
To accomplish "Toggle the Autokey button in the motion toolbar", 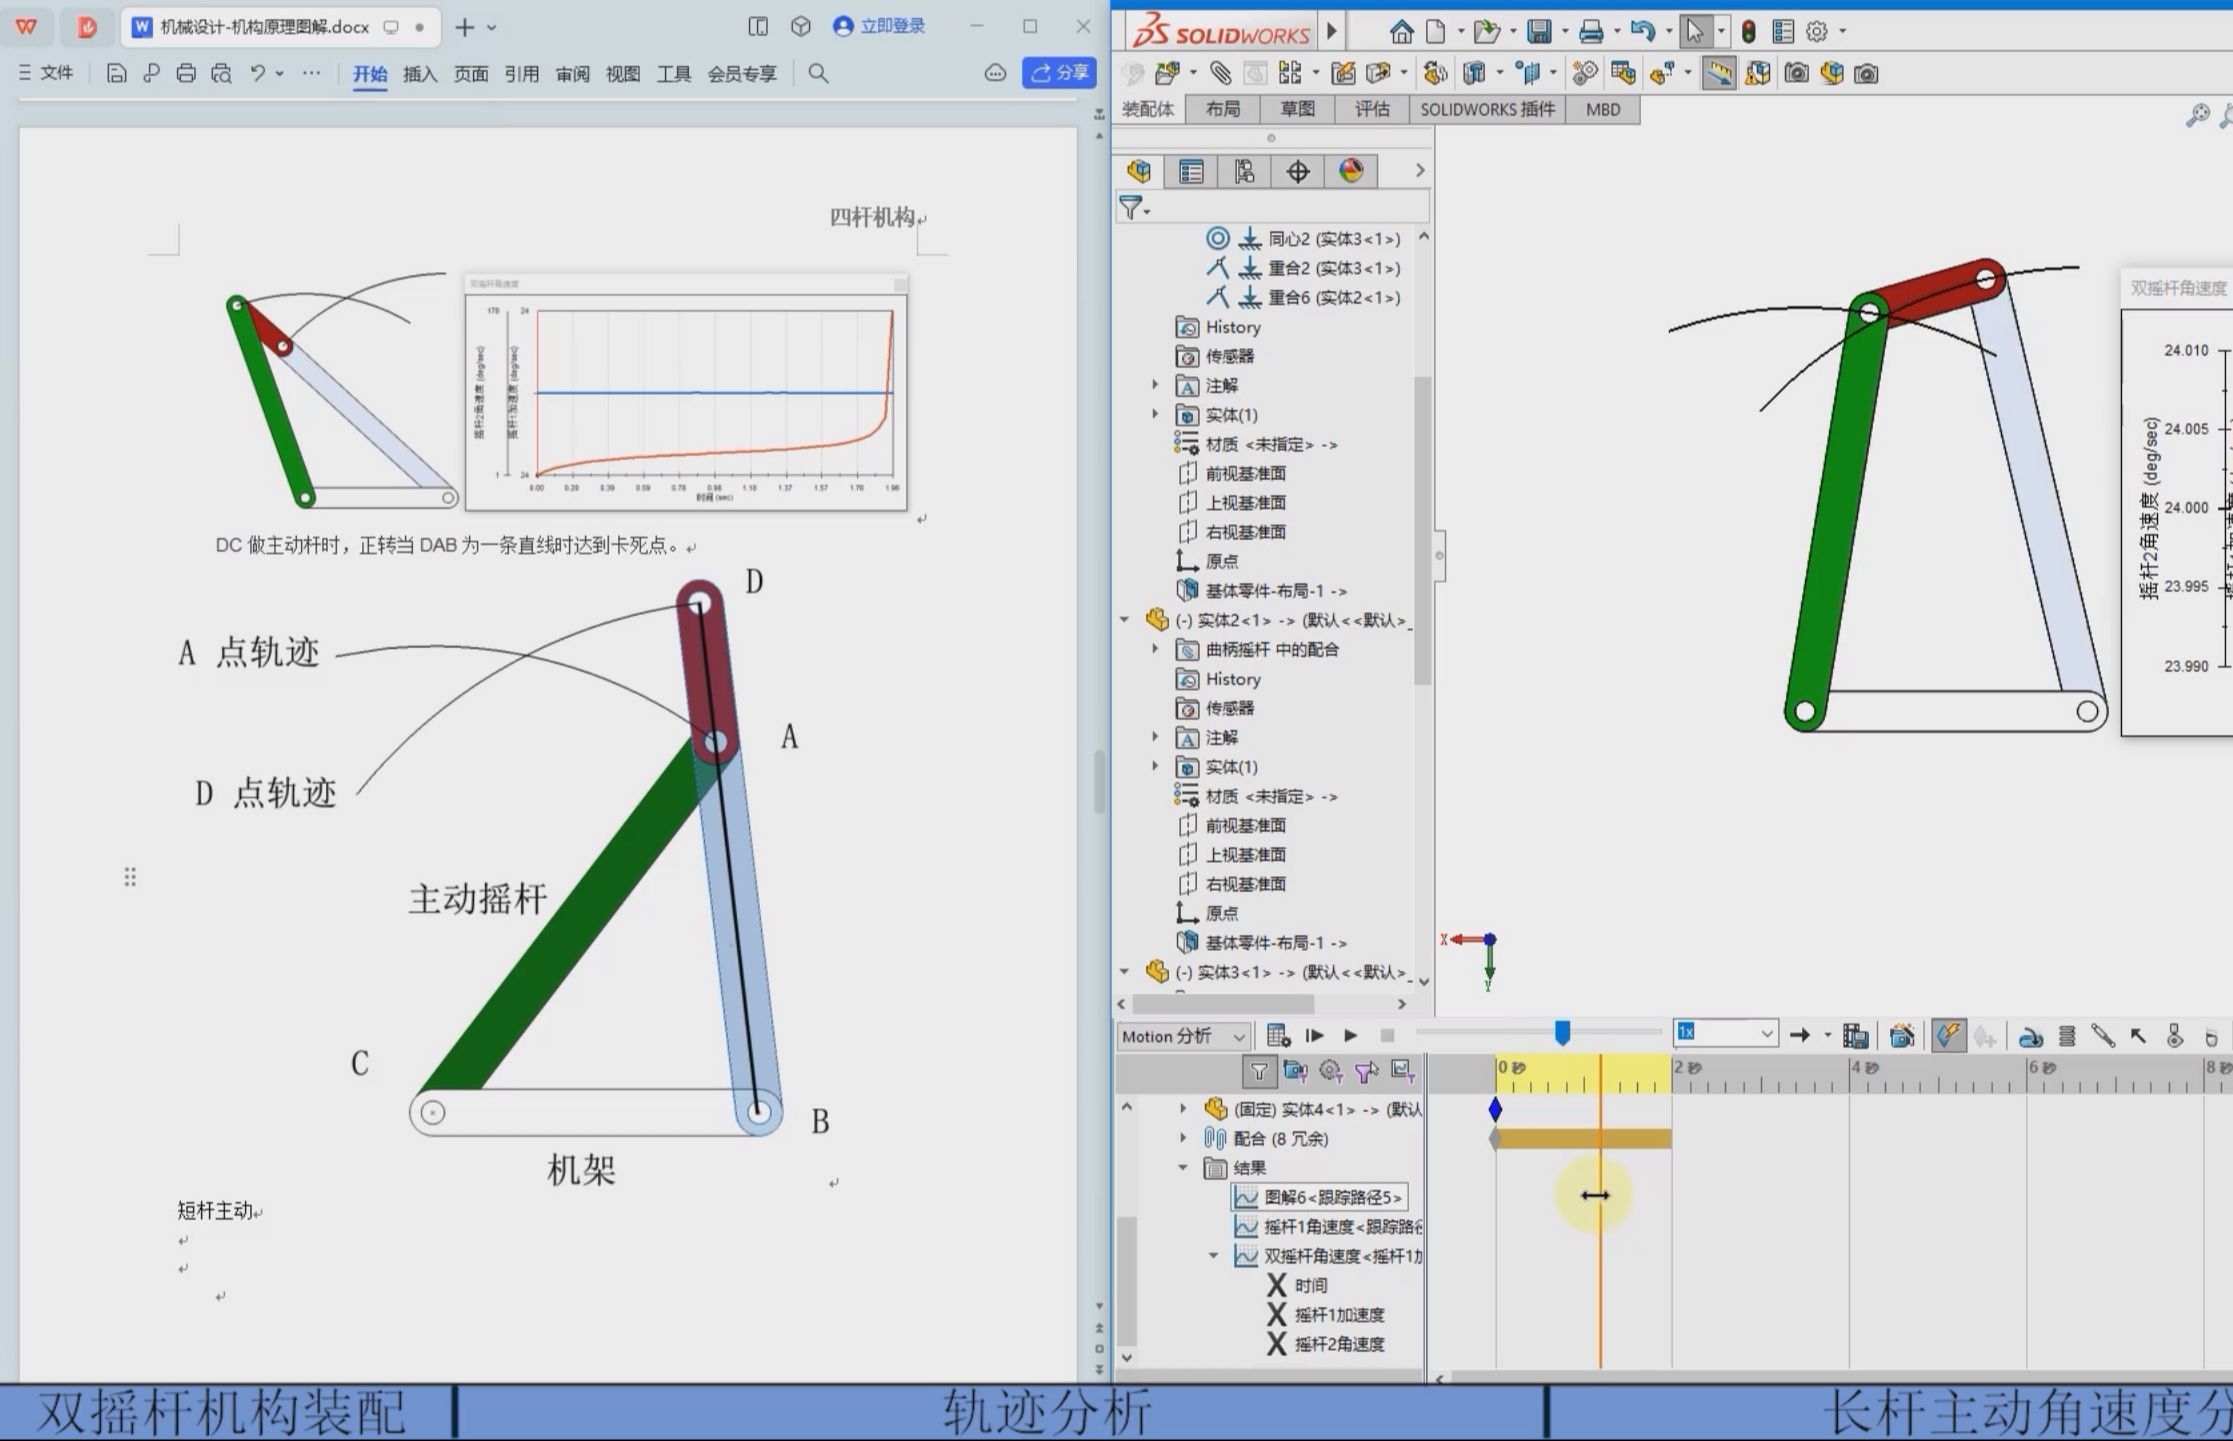I will pyautogui.click(x=1947, y=1035).
